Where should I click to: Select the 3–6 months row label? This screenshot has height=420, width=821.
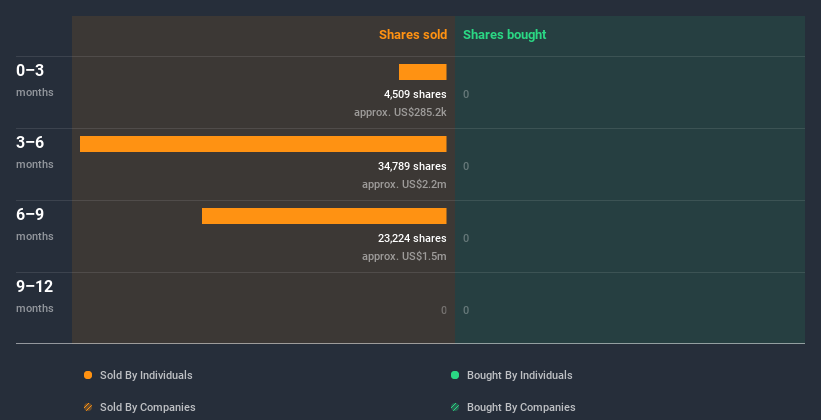coord(35,152)
